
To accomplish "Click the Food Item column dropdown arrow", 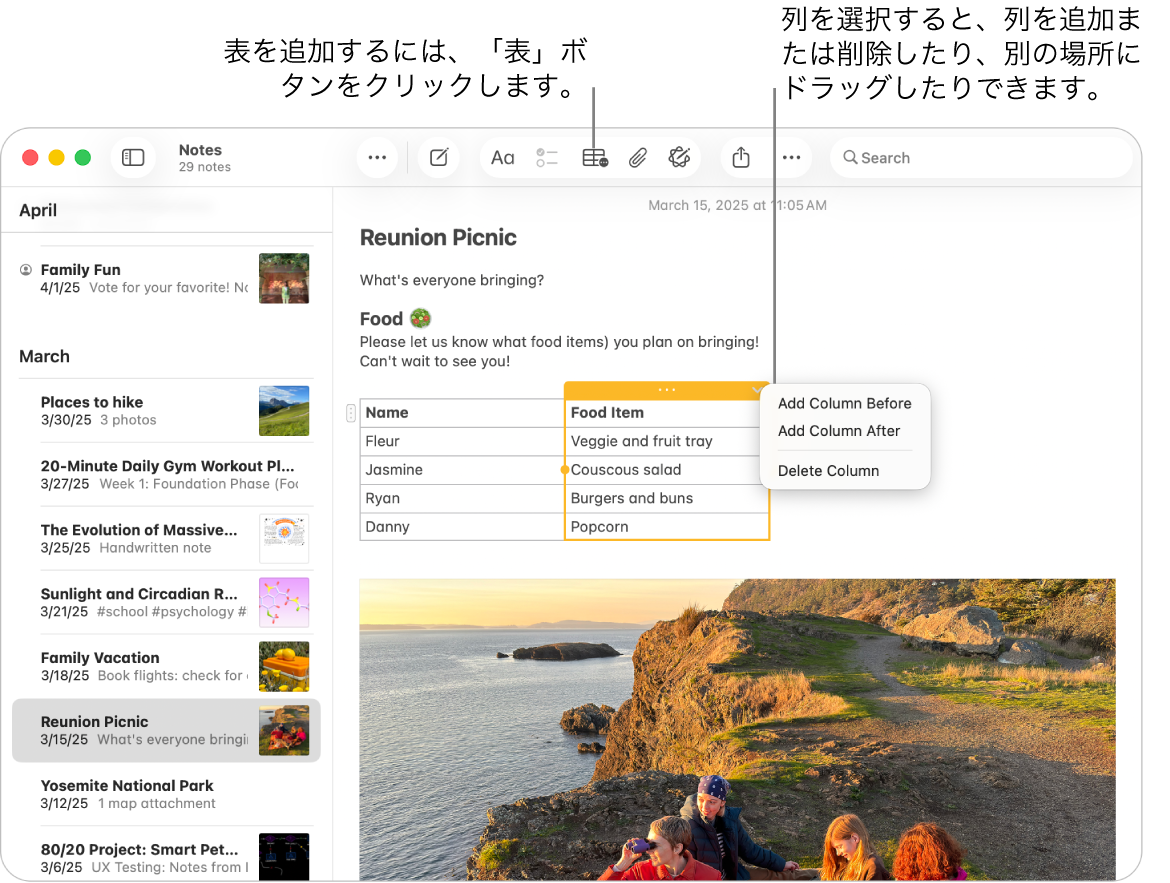I will (x=758, y=390).
